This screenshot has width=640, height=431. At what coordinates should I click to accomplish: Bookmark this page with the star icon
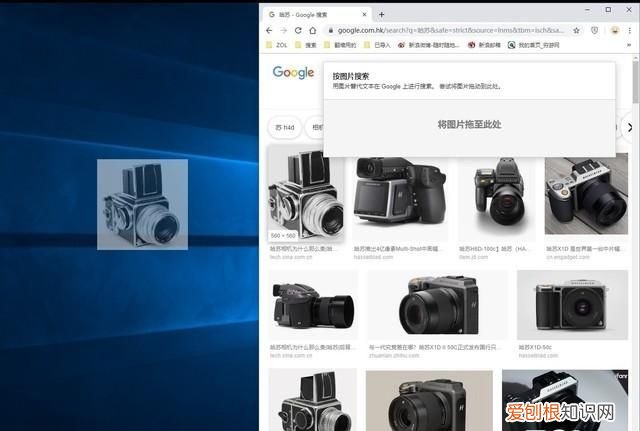tap(576, 31)
